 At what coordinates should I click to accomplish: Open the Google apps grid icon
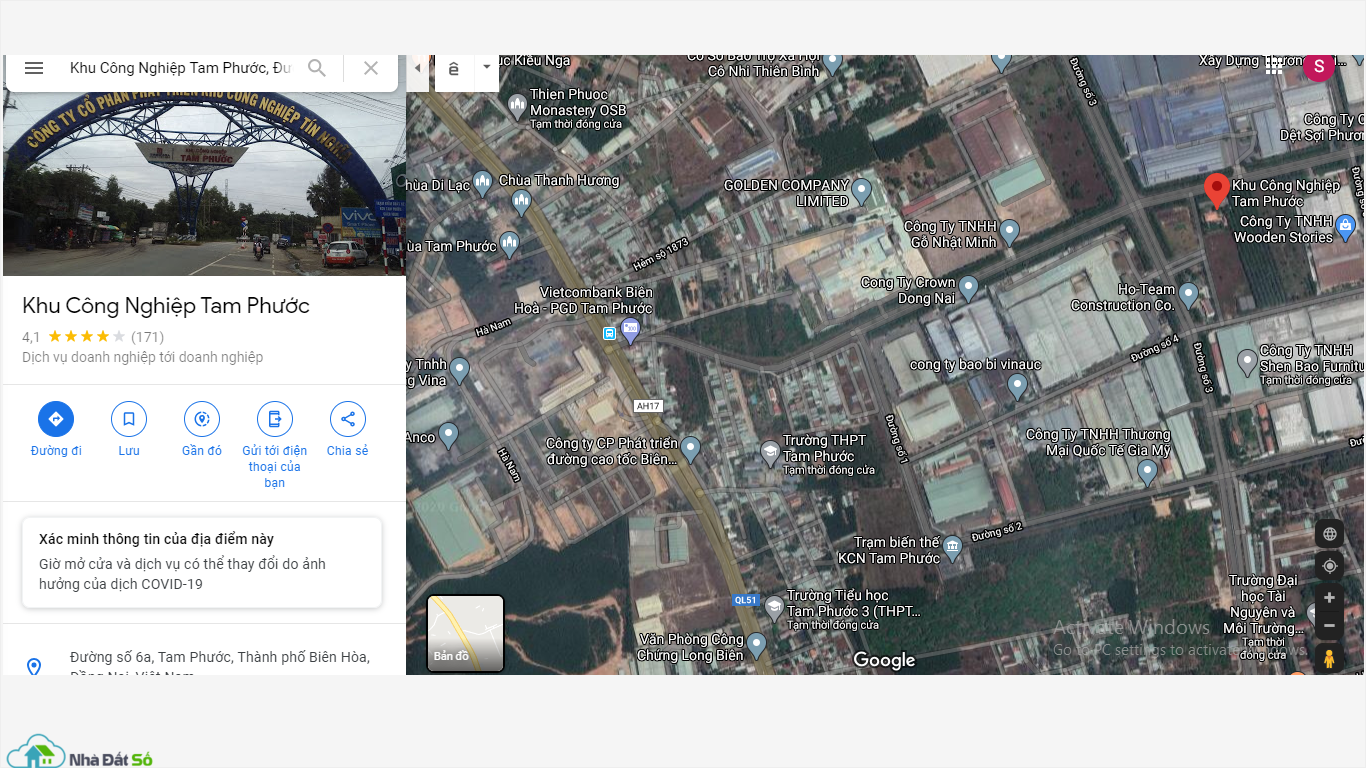[1274, 66]
